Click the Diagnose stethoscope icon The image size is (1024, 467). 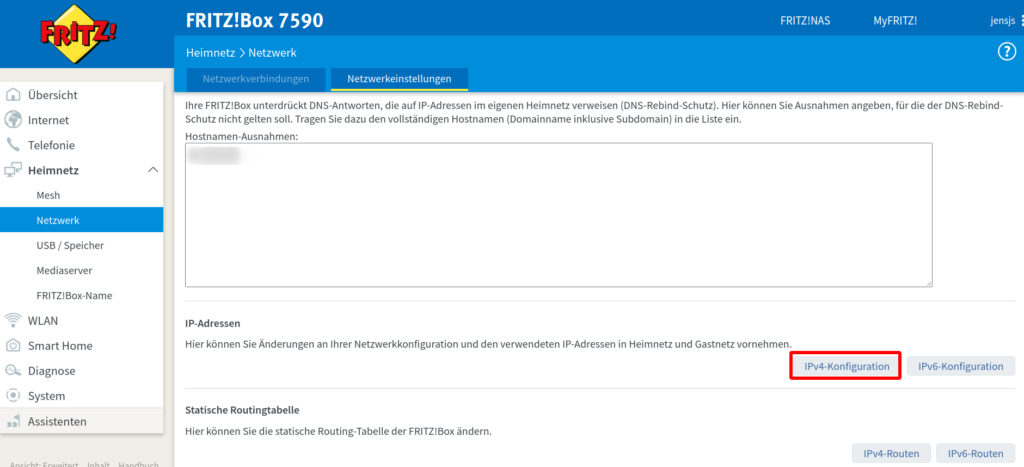pos(12,370)
